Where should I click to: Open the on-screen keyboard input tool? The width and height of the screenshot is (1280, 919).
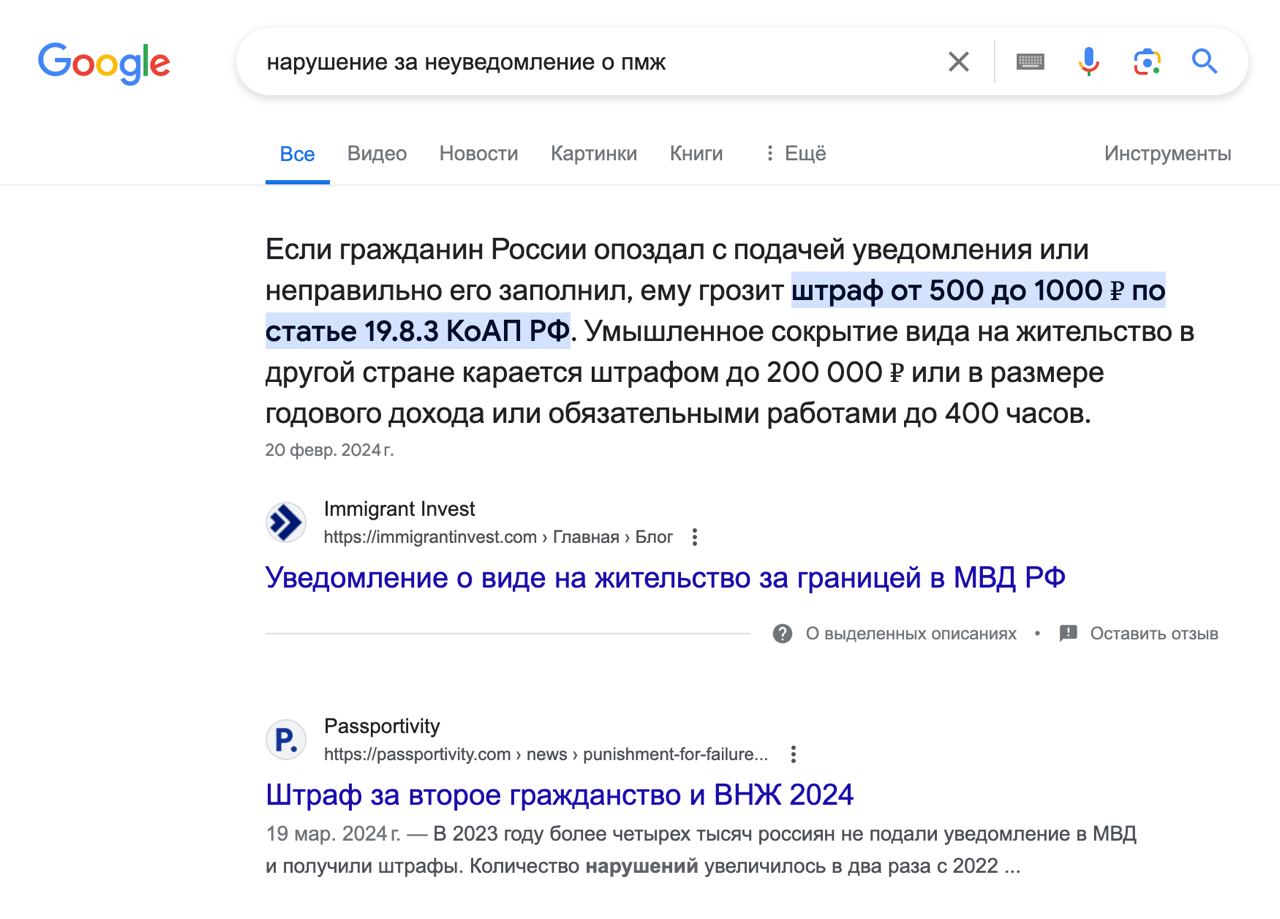coord(1030,62)
